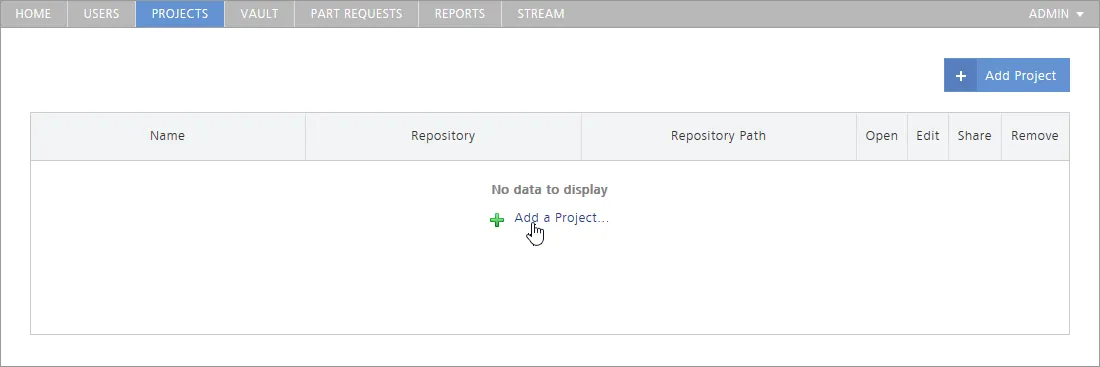Click the Add Project button label

1021,76
